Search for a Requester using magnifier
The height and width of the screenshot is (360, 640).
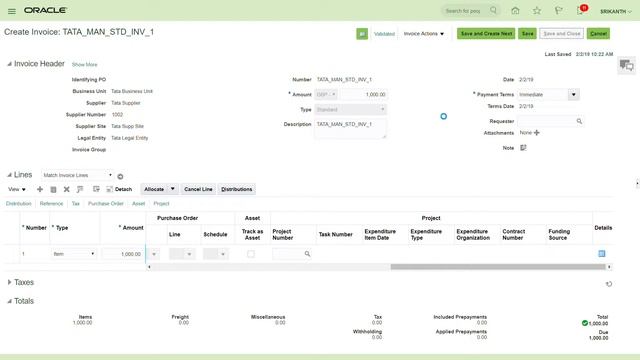click(579, 121)
